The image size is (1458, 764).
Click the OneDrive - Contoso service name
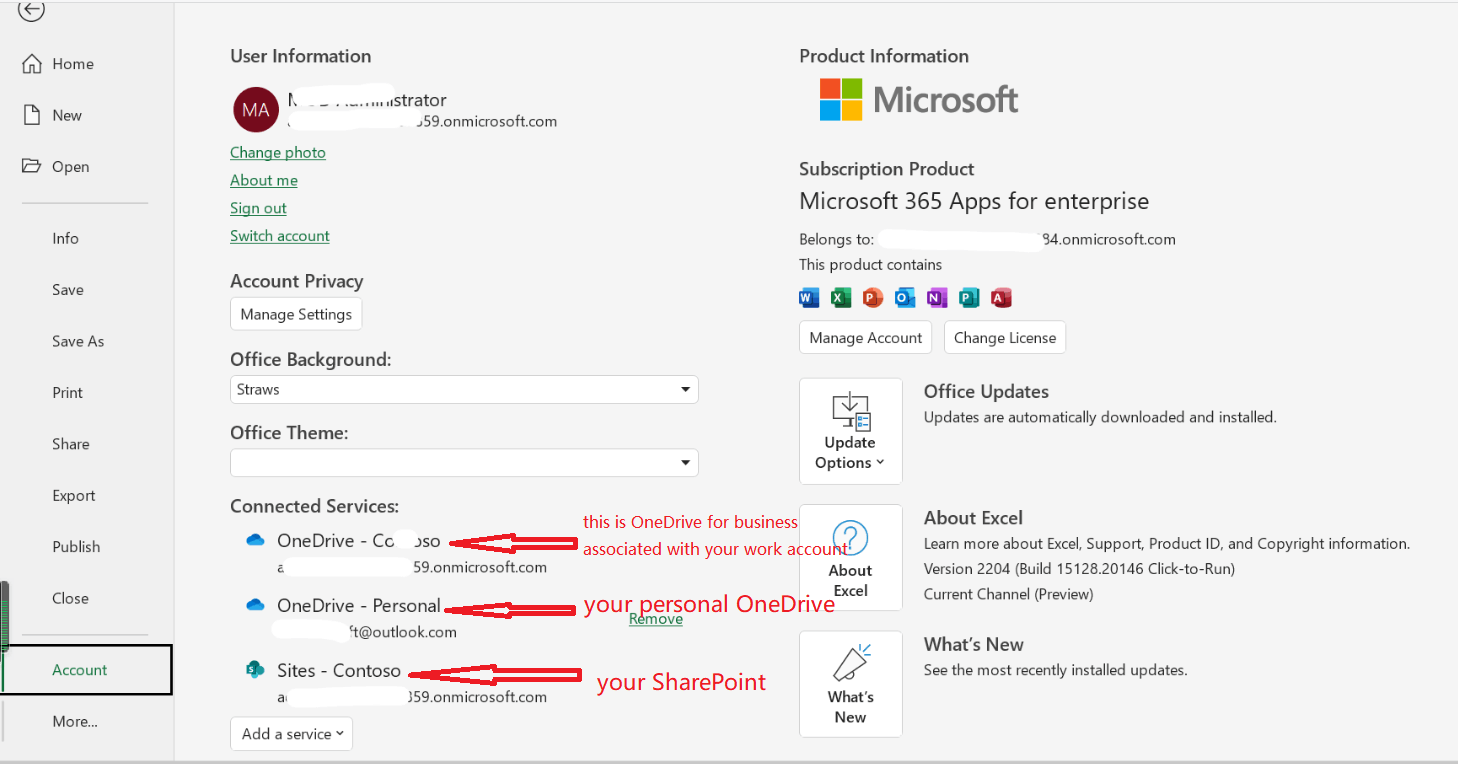359,541
